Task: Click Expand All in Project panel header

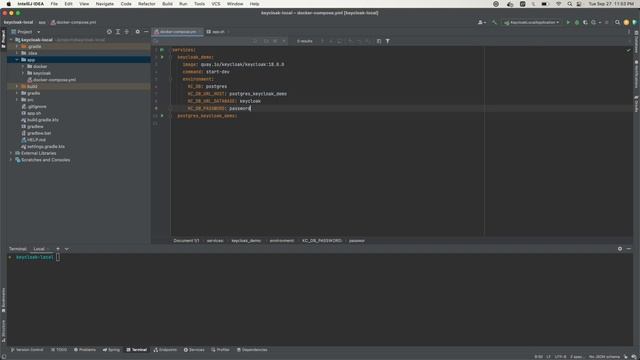Action: pyautogui.click(x=118, y=31)
